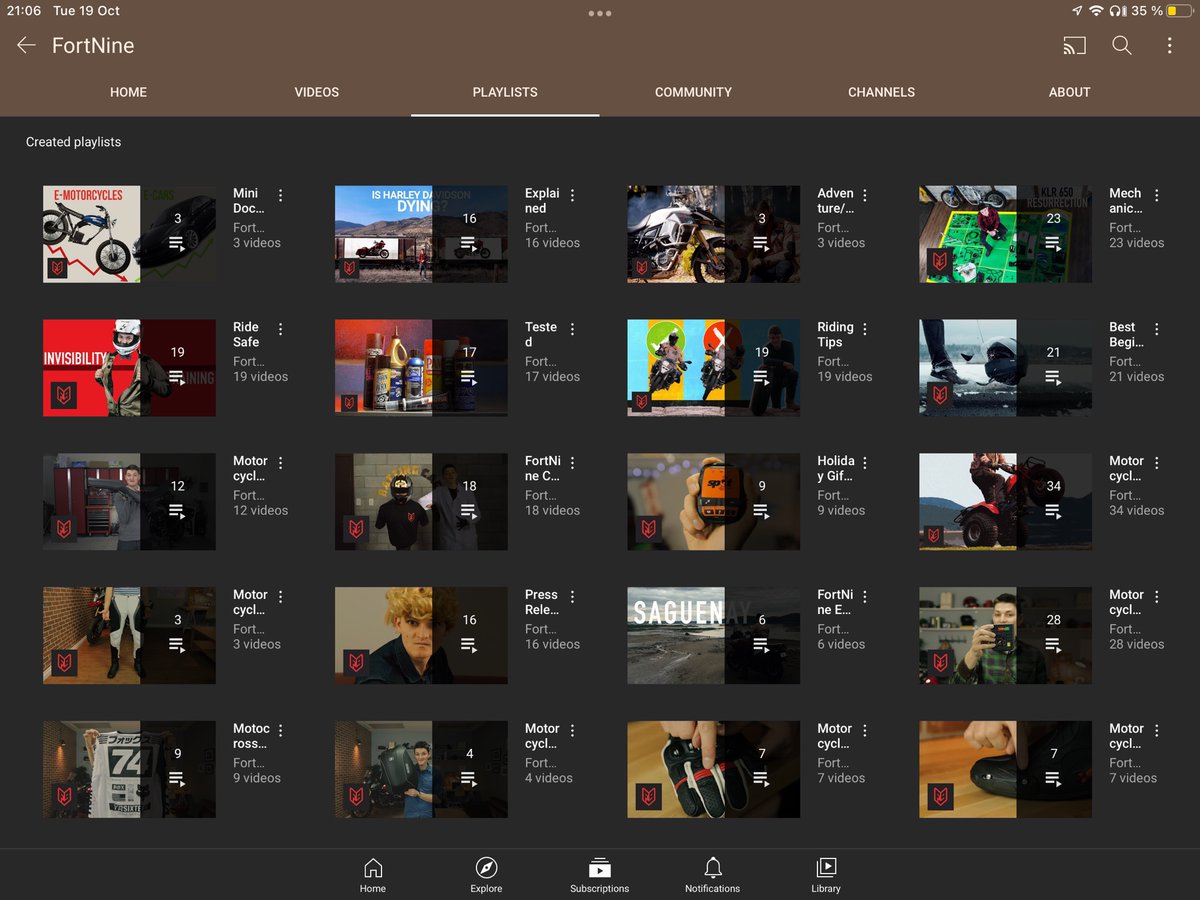This screenshot has width=1200, height=900.
Task: Open KLR 650 Resurrection playlist thumbnail
Action: click(1005, 234)
